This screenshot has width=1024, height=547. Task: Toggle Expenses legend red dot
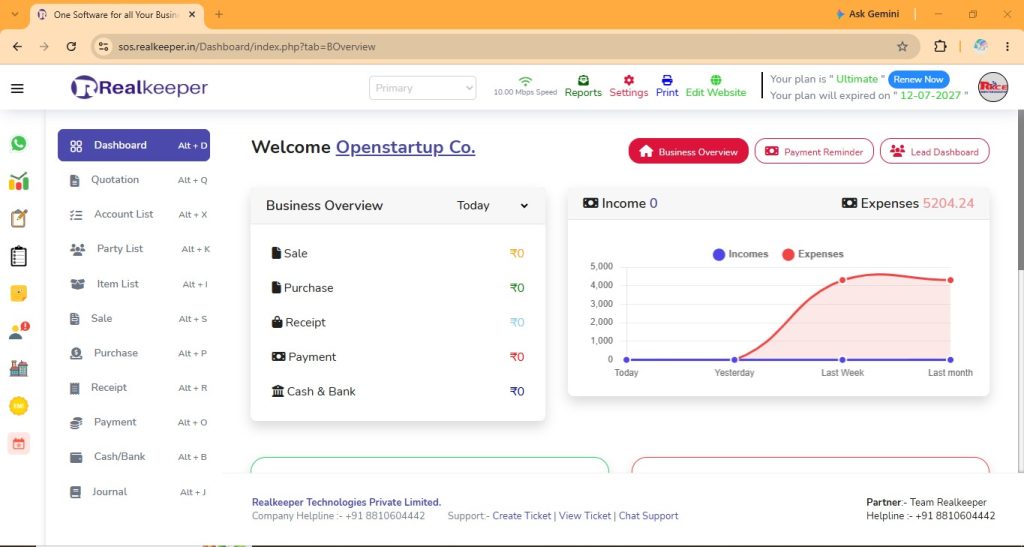coord(788,255)
